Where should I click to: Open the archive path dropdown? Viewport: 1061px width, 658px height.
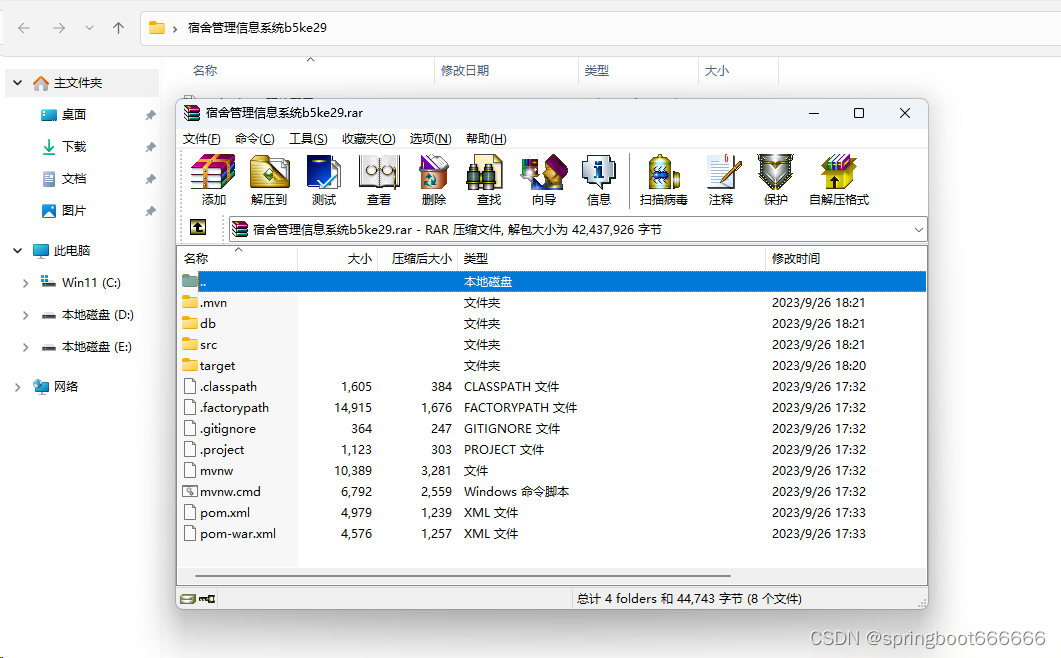[918, 229]
